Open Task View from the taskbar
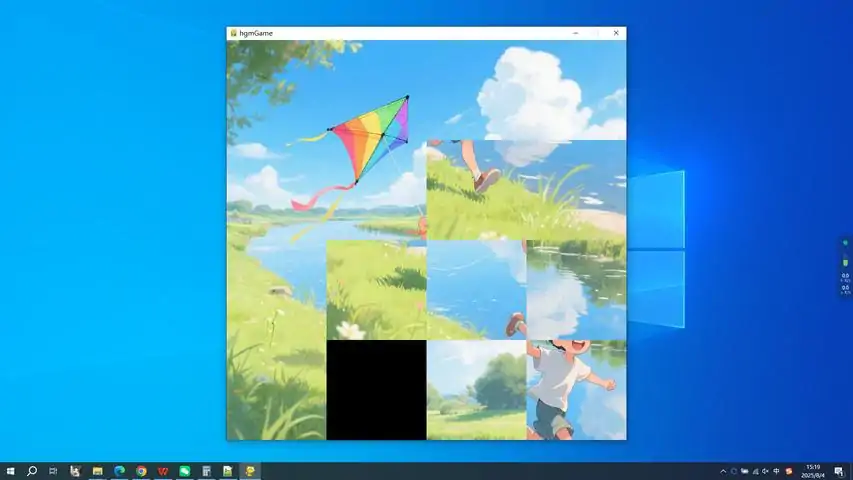 53,471
